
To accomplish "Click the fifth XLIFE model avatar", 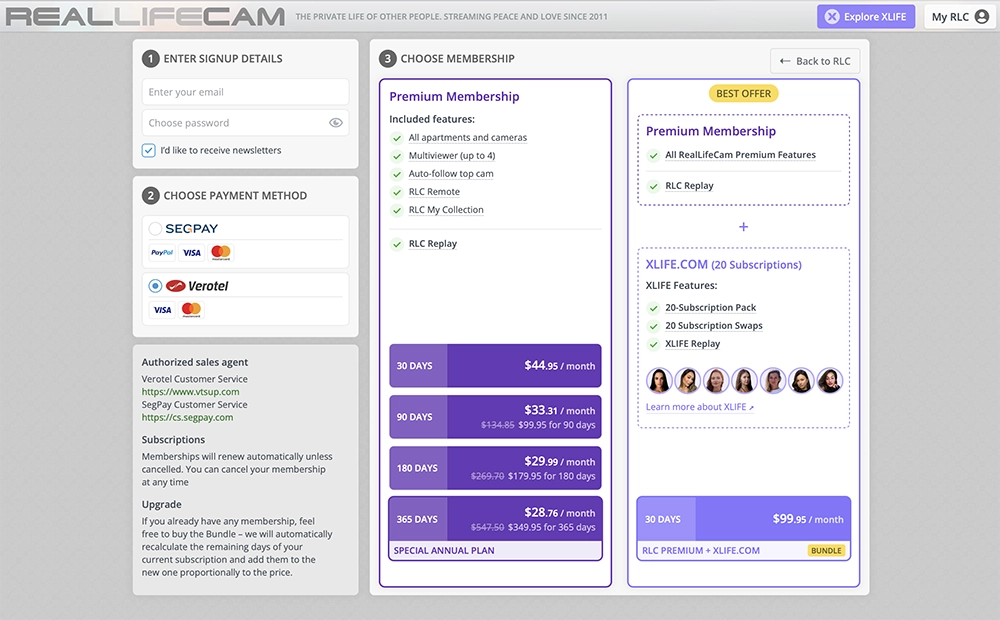I will click(x=772, y=381).
